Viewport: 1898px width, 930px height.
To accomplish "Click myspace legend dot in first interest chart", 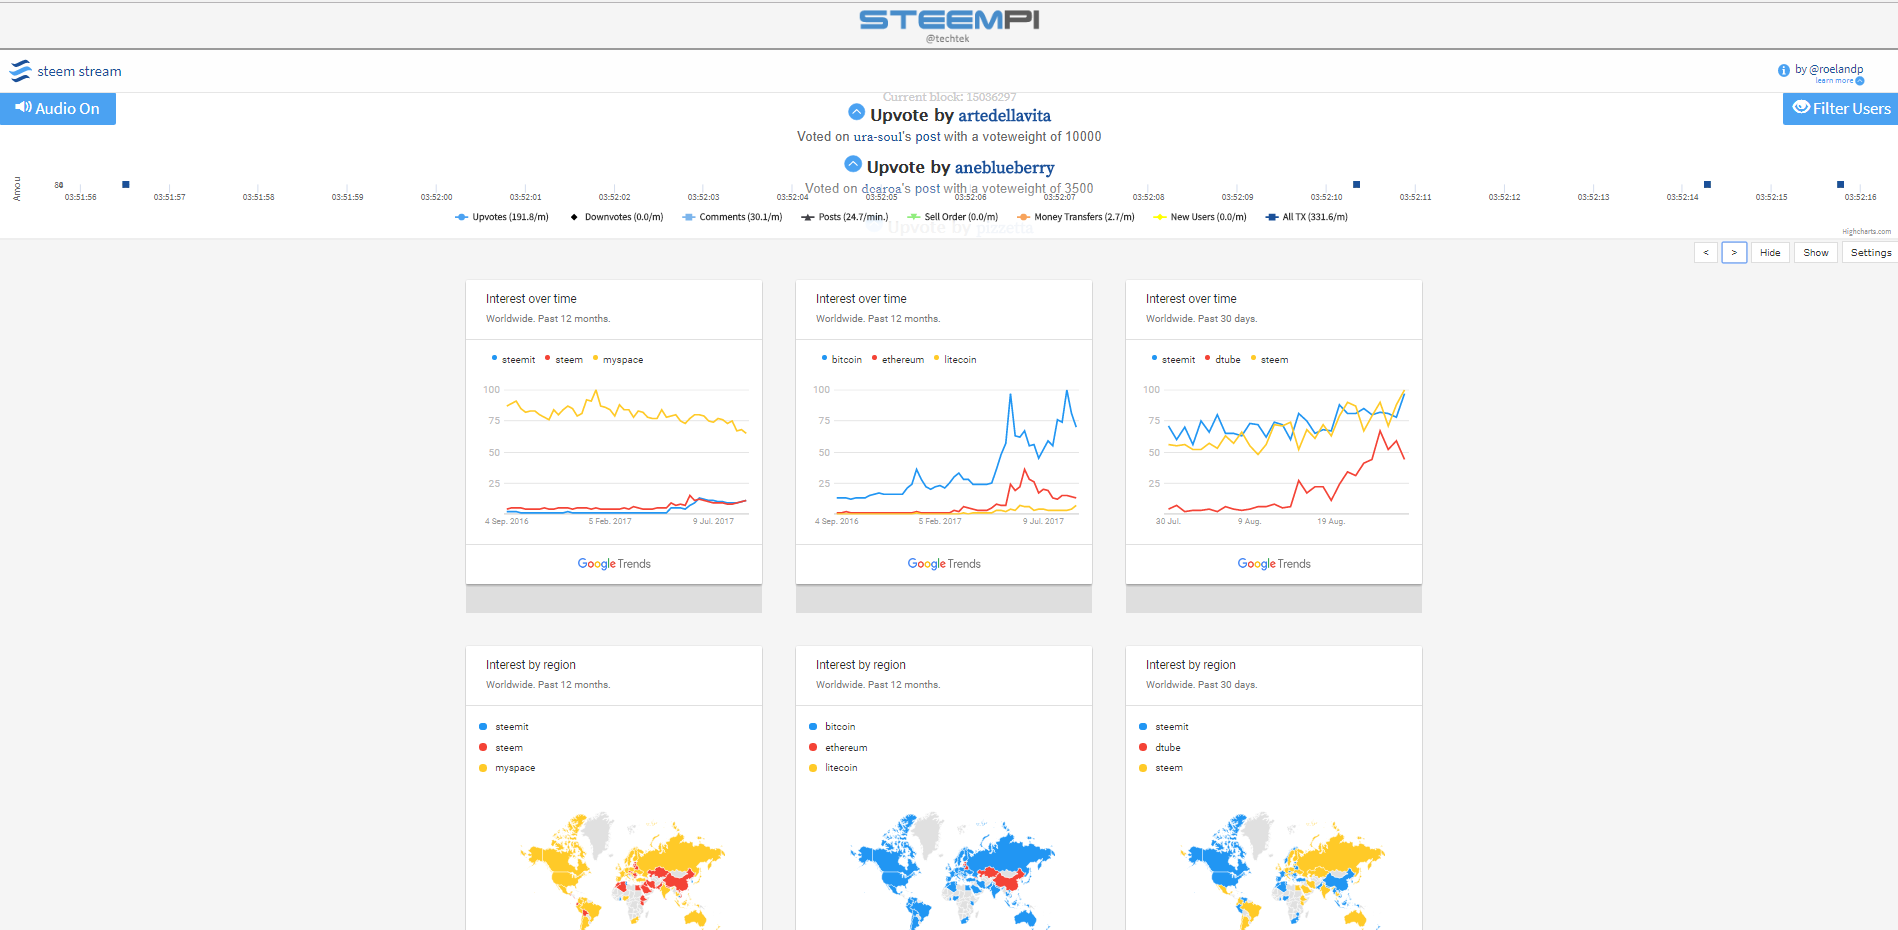I will 596,358.
